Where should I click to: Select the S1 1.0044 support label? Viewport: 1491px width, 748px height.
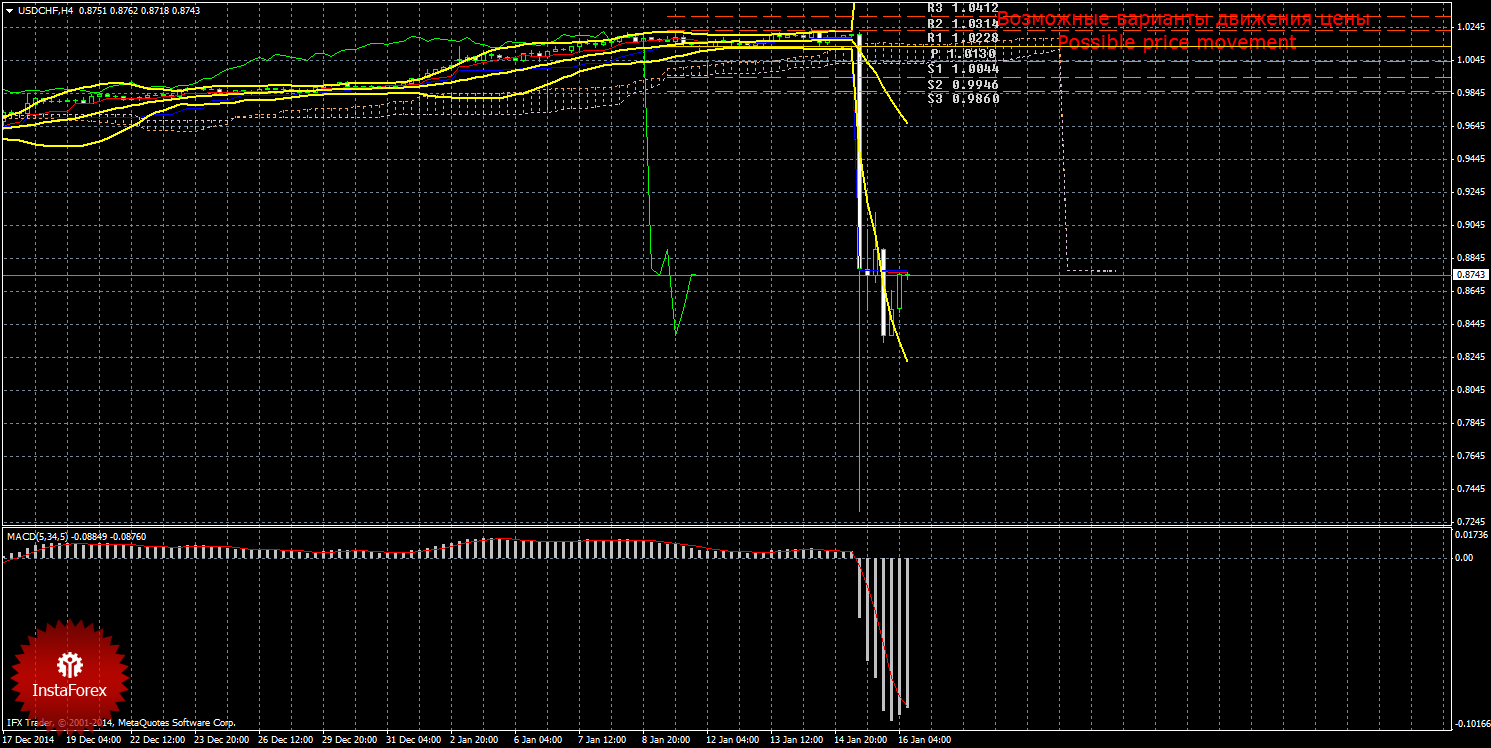(962, 69)
